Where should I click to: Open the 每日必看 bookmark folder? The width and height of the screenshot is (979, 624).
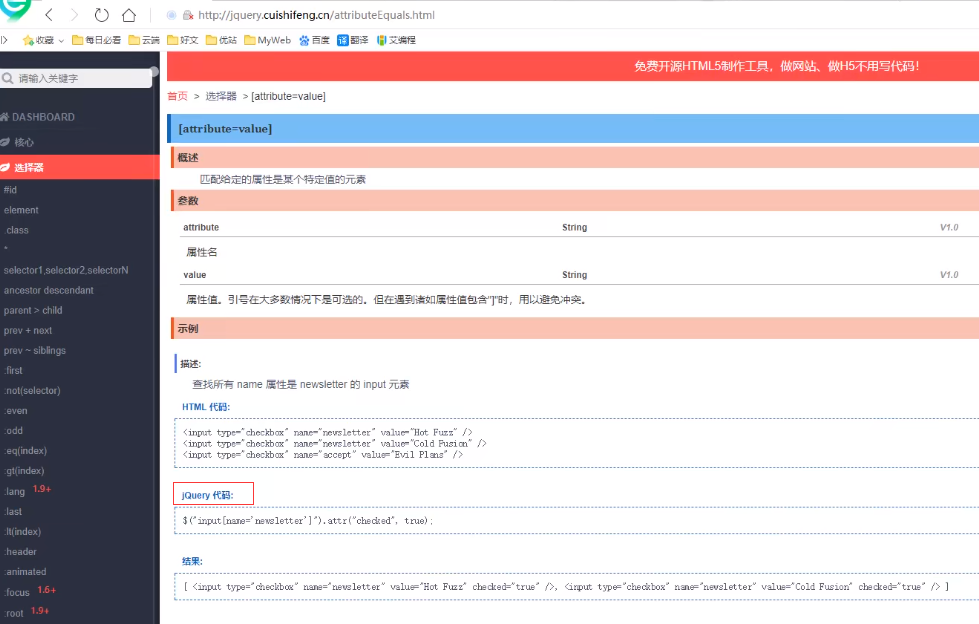[96, 40]
